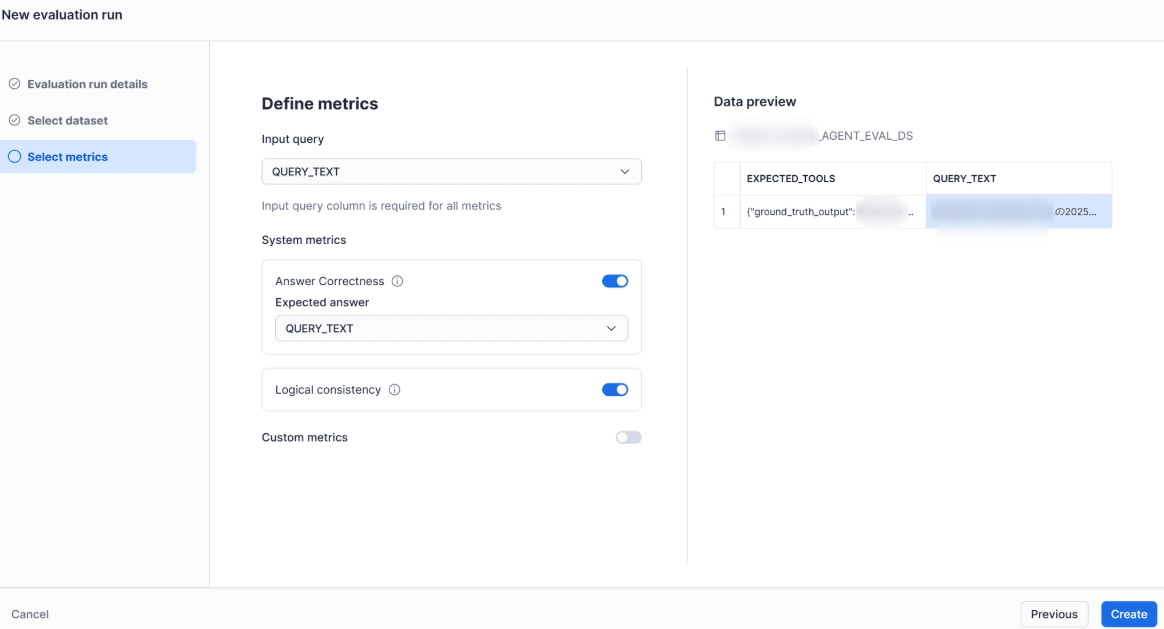
Task: Click the Select metrics step circle icon
Action: (14, 157)
